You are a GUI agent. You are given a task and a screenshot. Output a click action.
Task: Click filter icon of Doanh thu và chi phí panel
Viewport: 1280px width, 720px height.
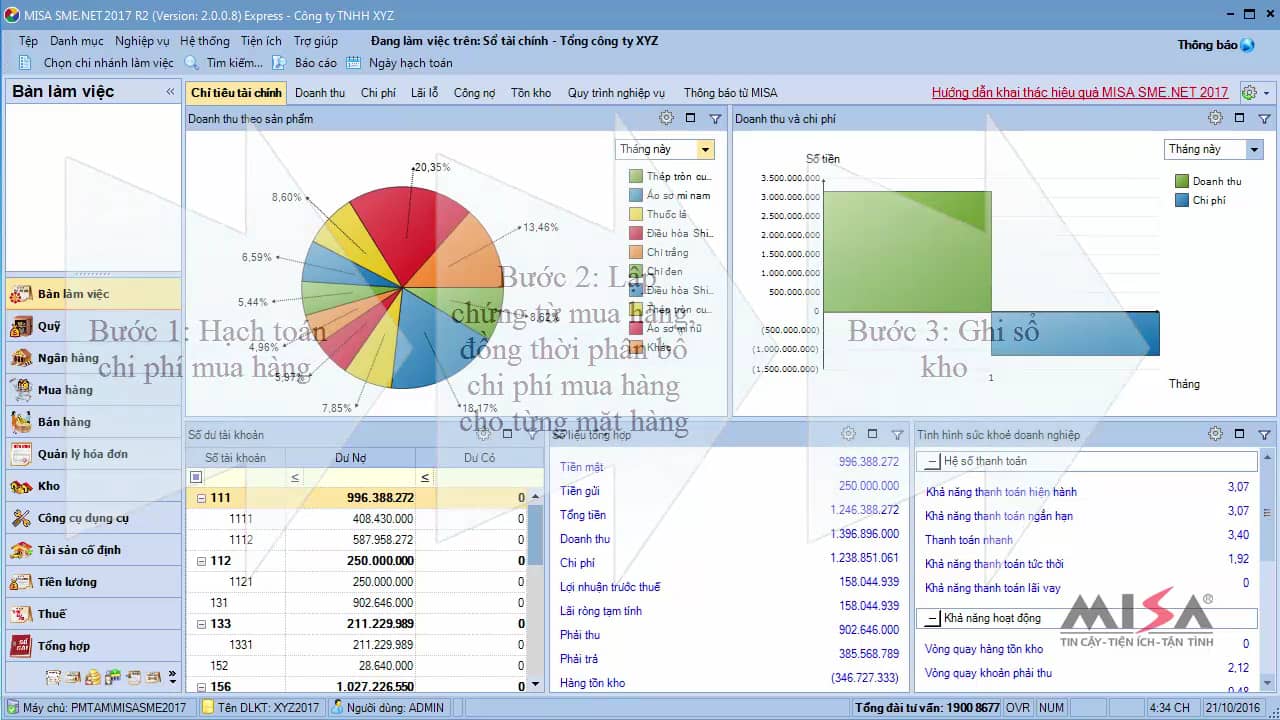click(1264, 118)
